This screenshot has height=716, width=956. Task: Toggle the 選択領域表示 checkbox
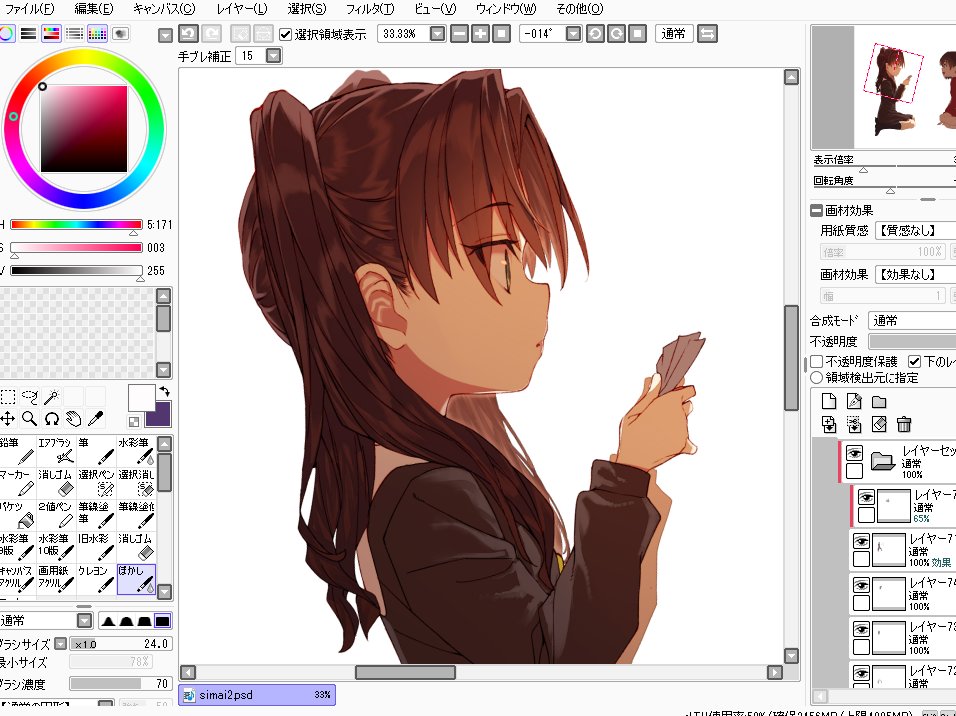pyautogui.click(x=285, y=34)
